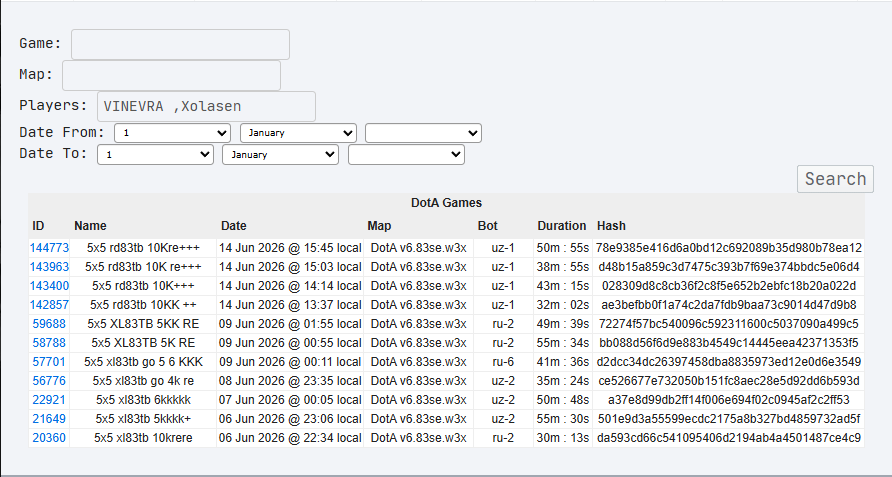Click the Search button
Viewport: 892px width, 477px height.
pyautogui.click(x=835, y=179)
